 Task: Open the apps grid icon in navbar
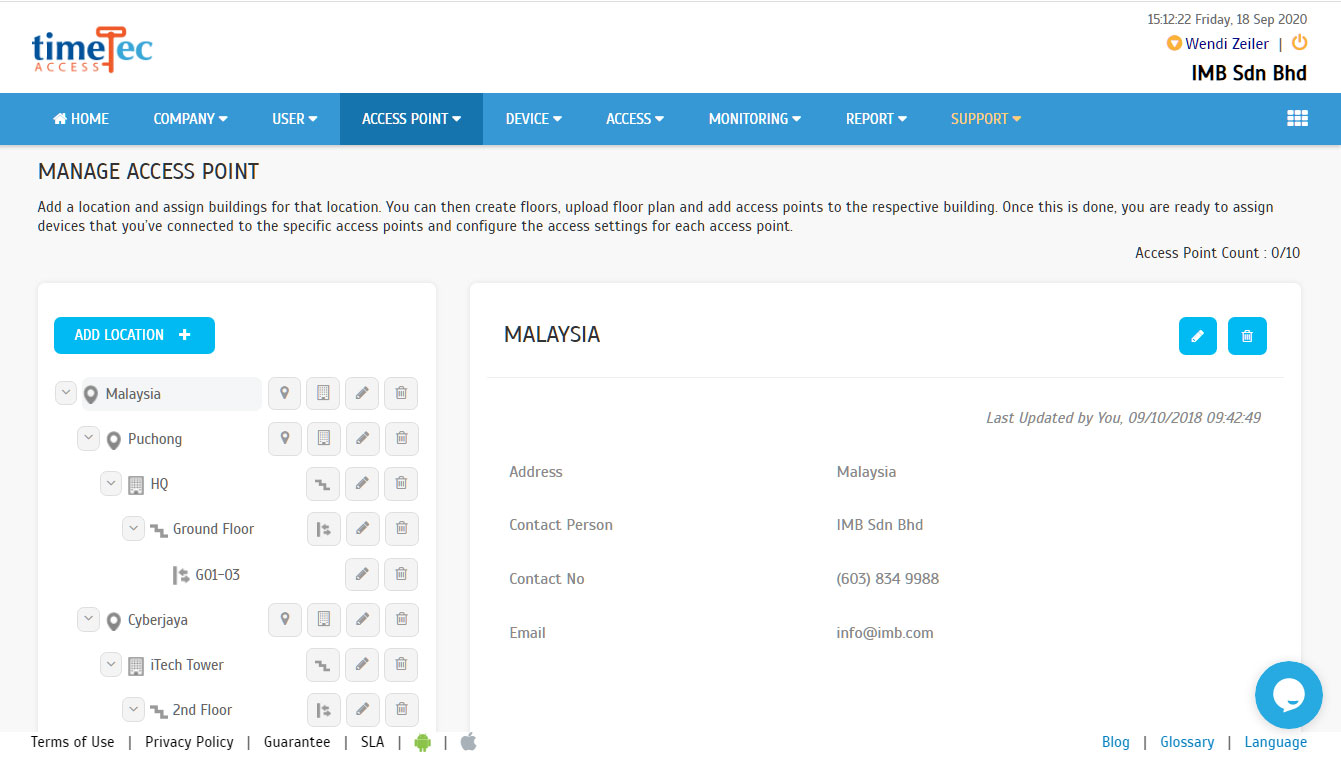[1297, 118]
